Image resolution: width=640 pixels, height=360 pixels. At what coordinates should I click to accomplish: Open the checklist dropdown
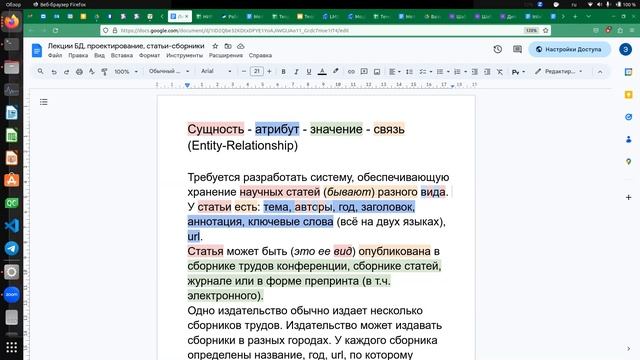click(x=426, y=71)
